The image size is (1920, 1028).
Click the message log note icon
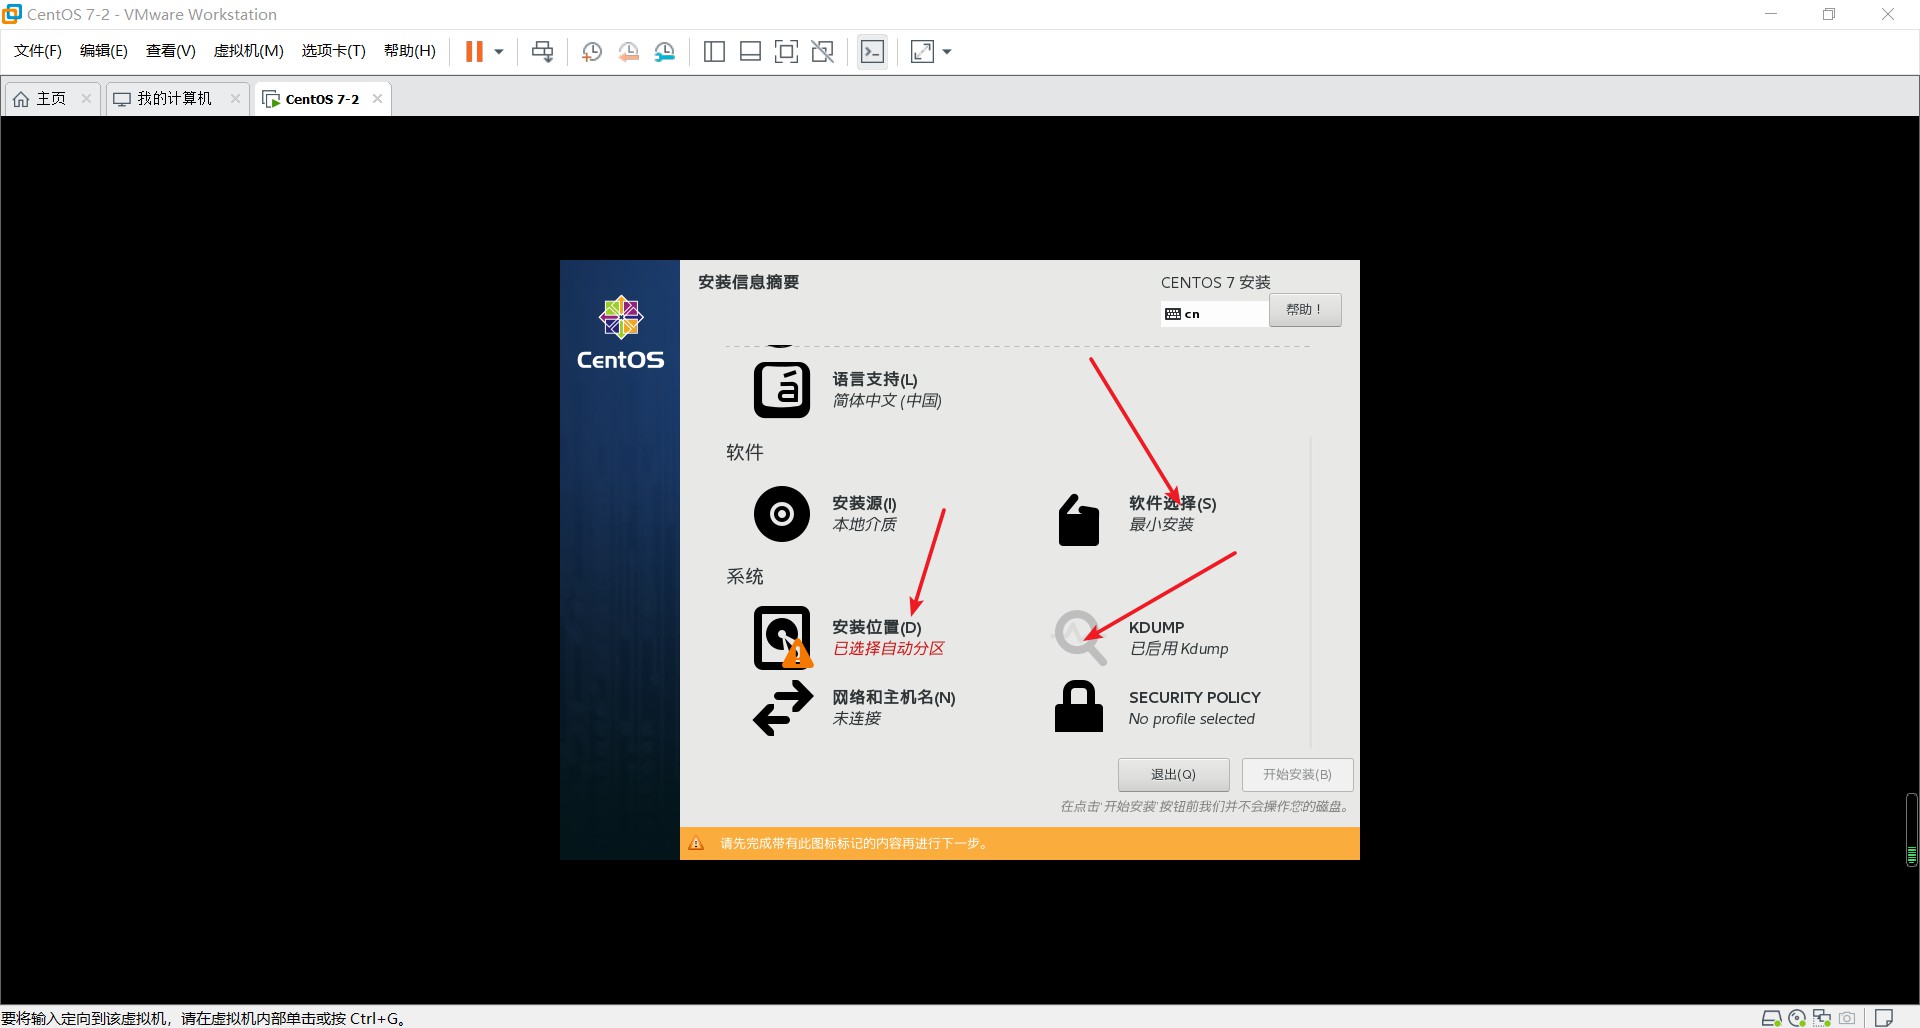click(x=1884, y=1018)
